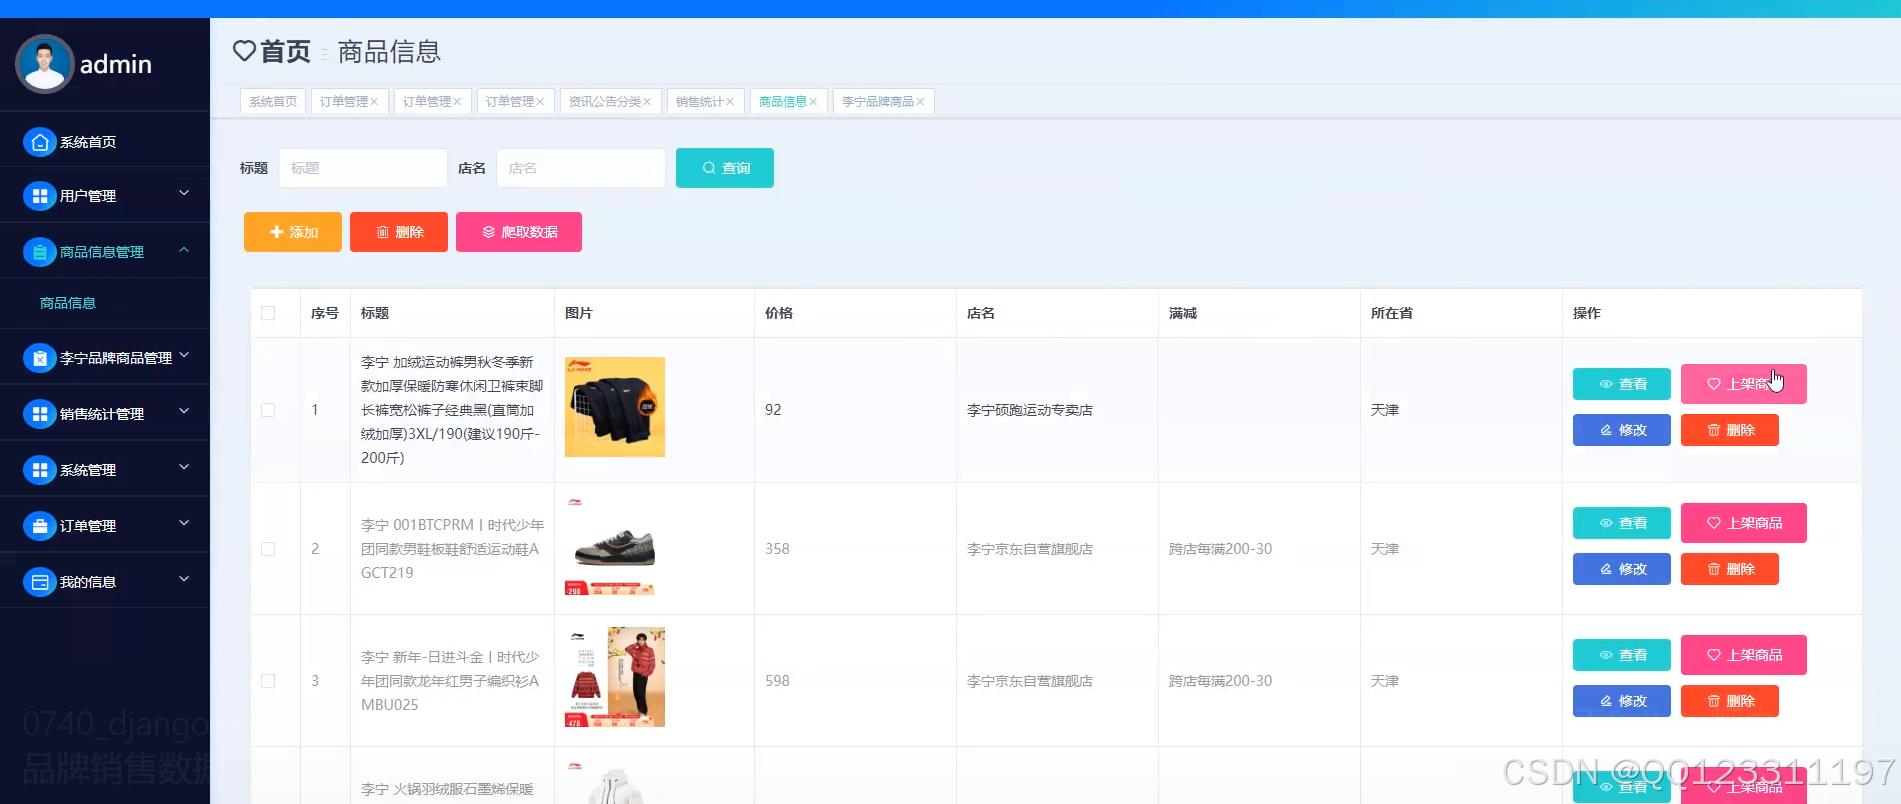Screen dimensions: 1901x804
Task: Check the row 1 checkbox
Action: [x=268, y=410]
